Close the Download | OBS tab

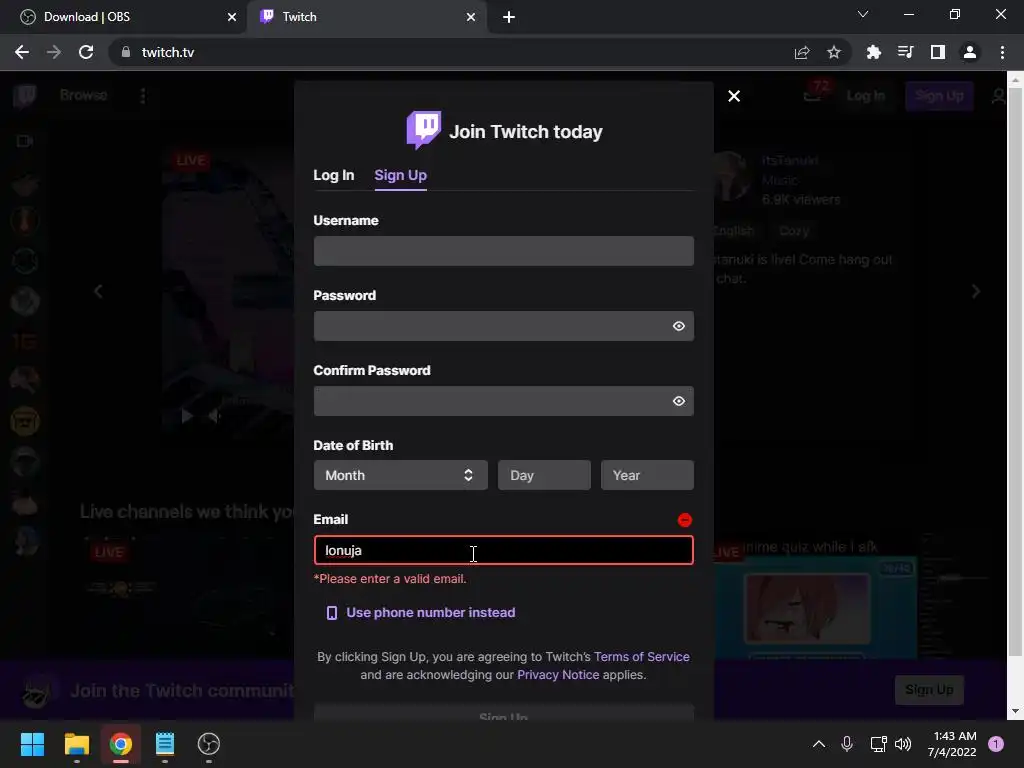(x=232, y=17)
